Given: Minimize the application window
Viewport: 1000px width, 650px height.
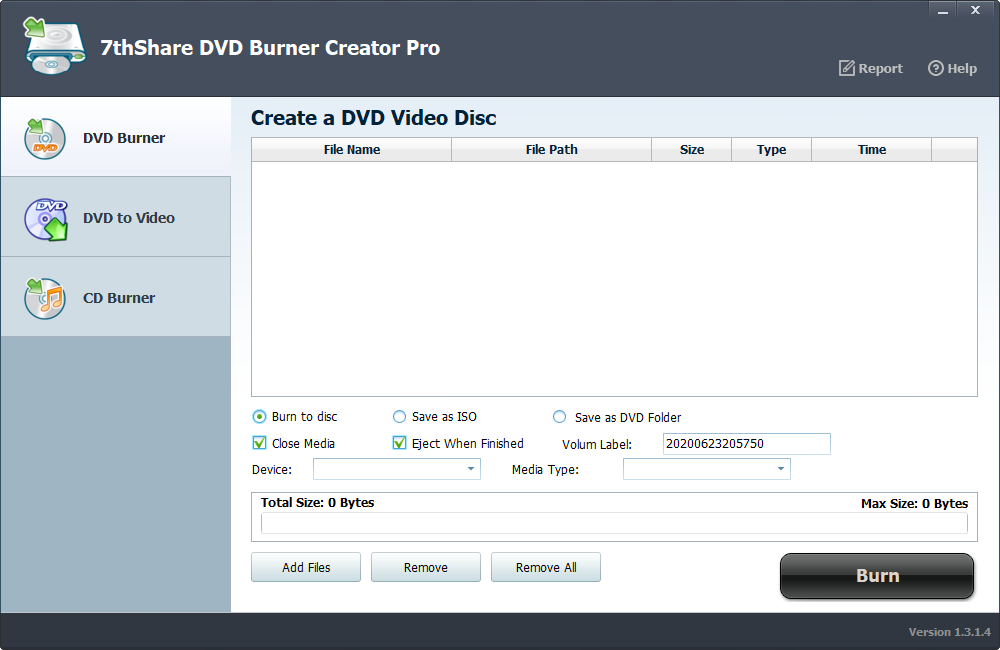Looking at the screenshot, I should (x=943, y=10).
